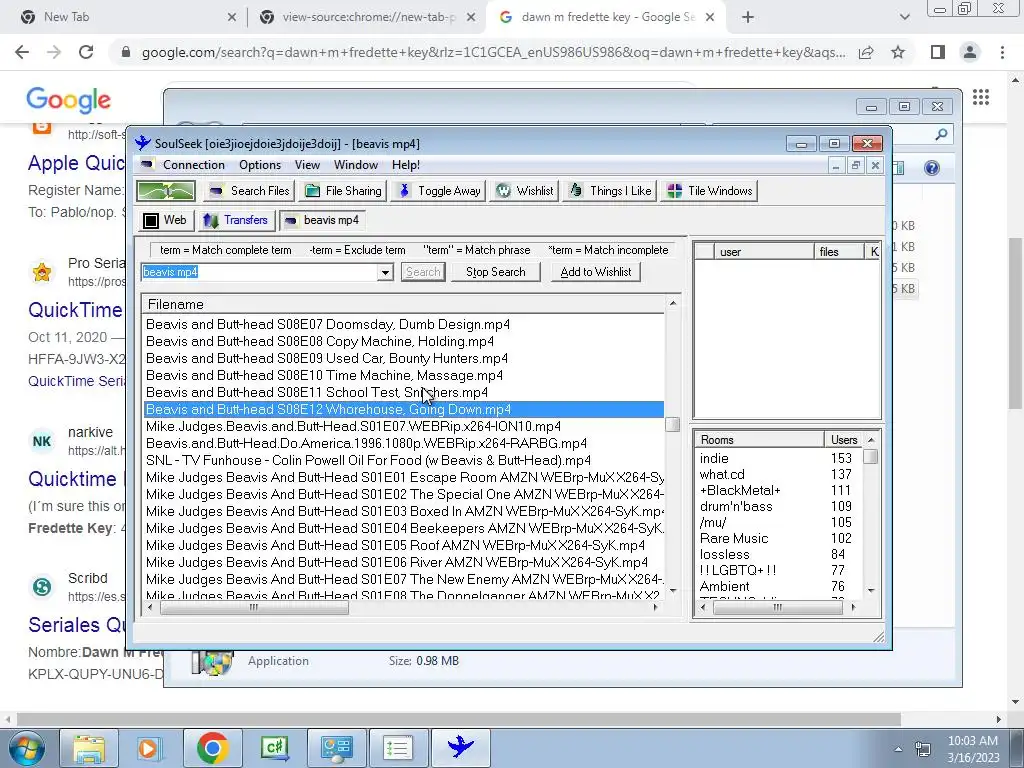
Task: Select the Rare Music room
Action: [x=778, y=539]
